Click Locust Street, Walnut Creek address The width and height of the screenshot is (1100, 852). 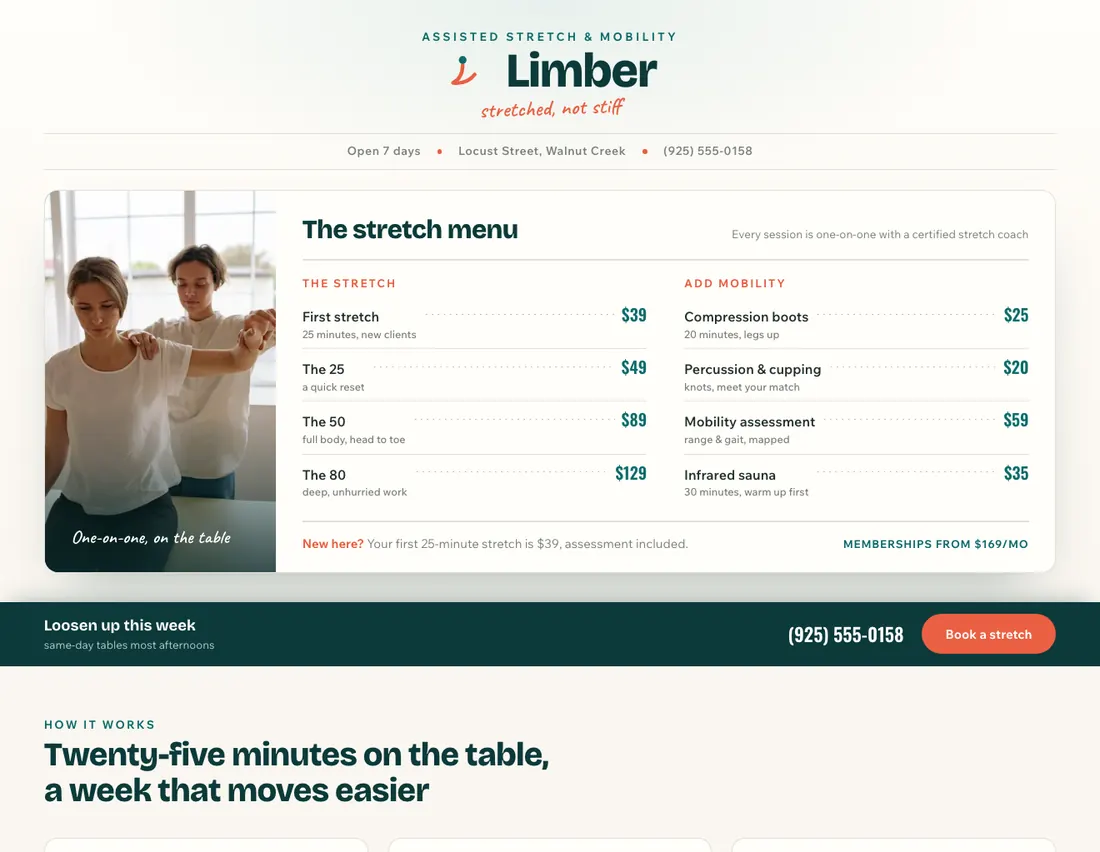pos(542,151)
